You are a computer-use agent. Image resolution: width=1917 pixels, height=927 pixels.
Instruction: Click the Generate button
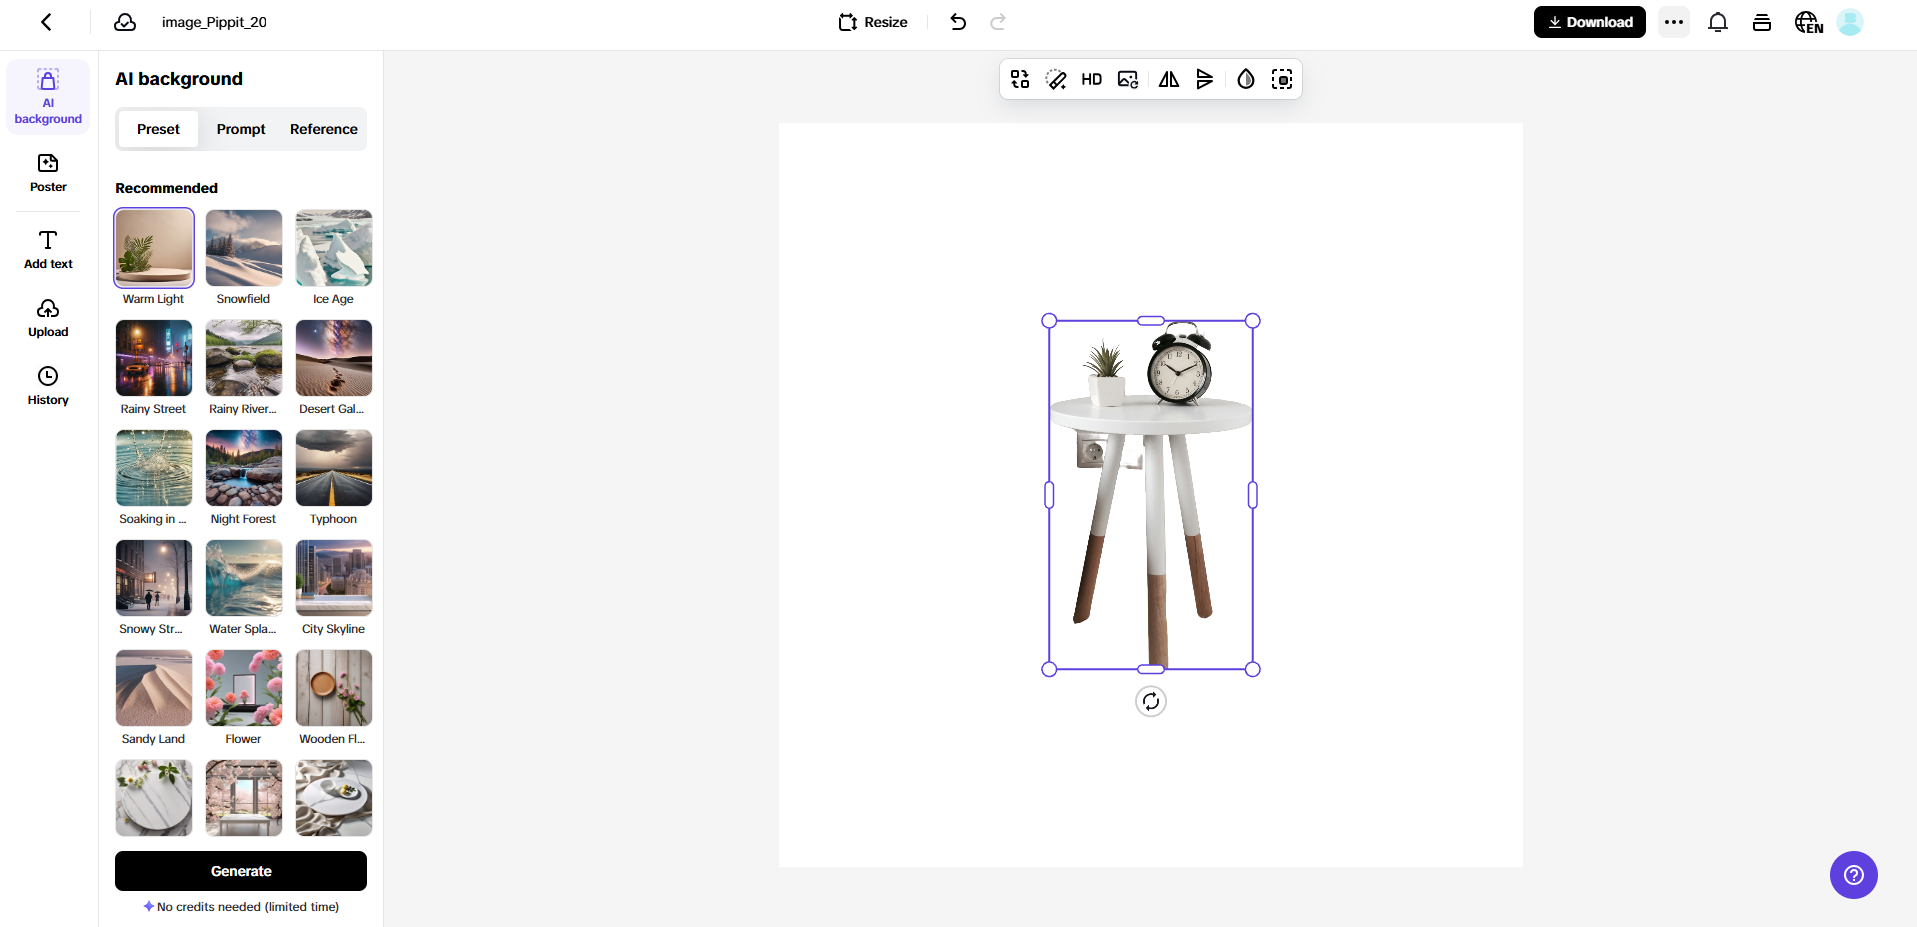point(240,870)
